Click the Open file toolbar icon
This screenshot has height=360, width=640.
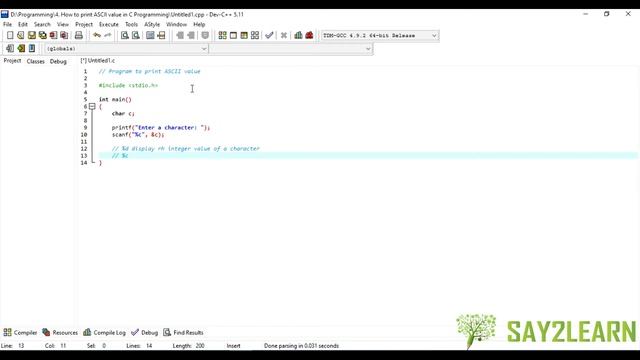pyautogui.click(x=20, y=36)
